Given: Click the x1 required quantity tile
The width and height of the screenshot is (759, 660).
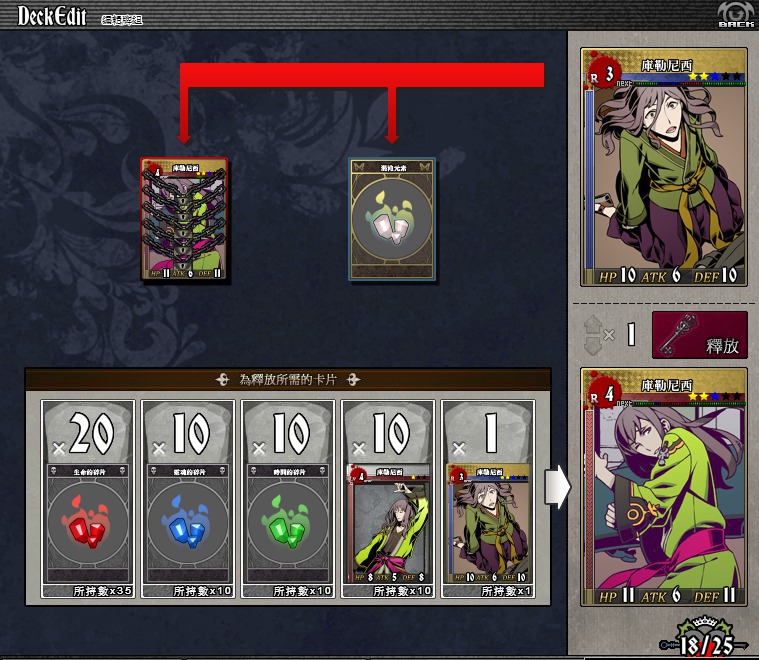Looking at the screenshot, I should 488,432.
